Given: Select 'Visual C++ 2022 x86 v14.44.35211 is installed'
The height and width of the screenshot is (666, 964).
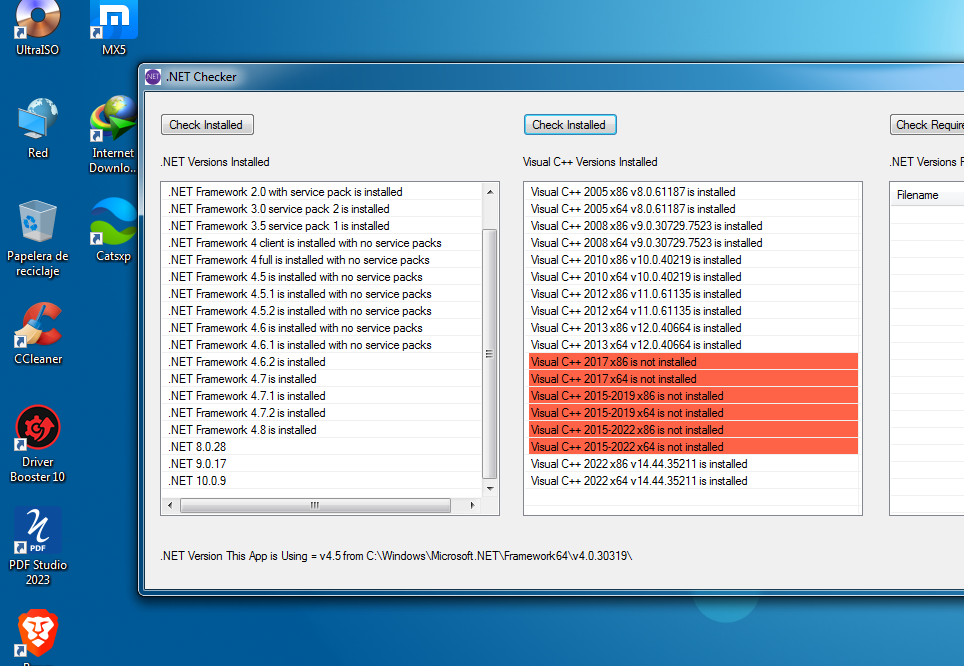Looking at the screenshot, I should click(x=693, y=464).
